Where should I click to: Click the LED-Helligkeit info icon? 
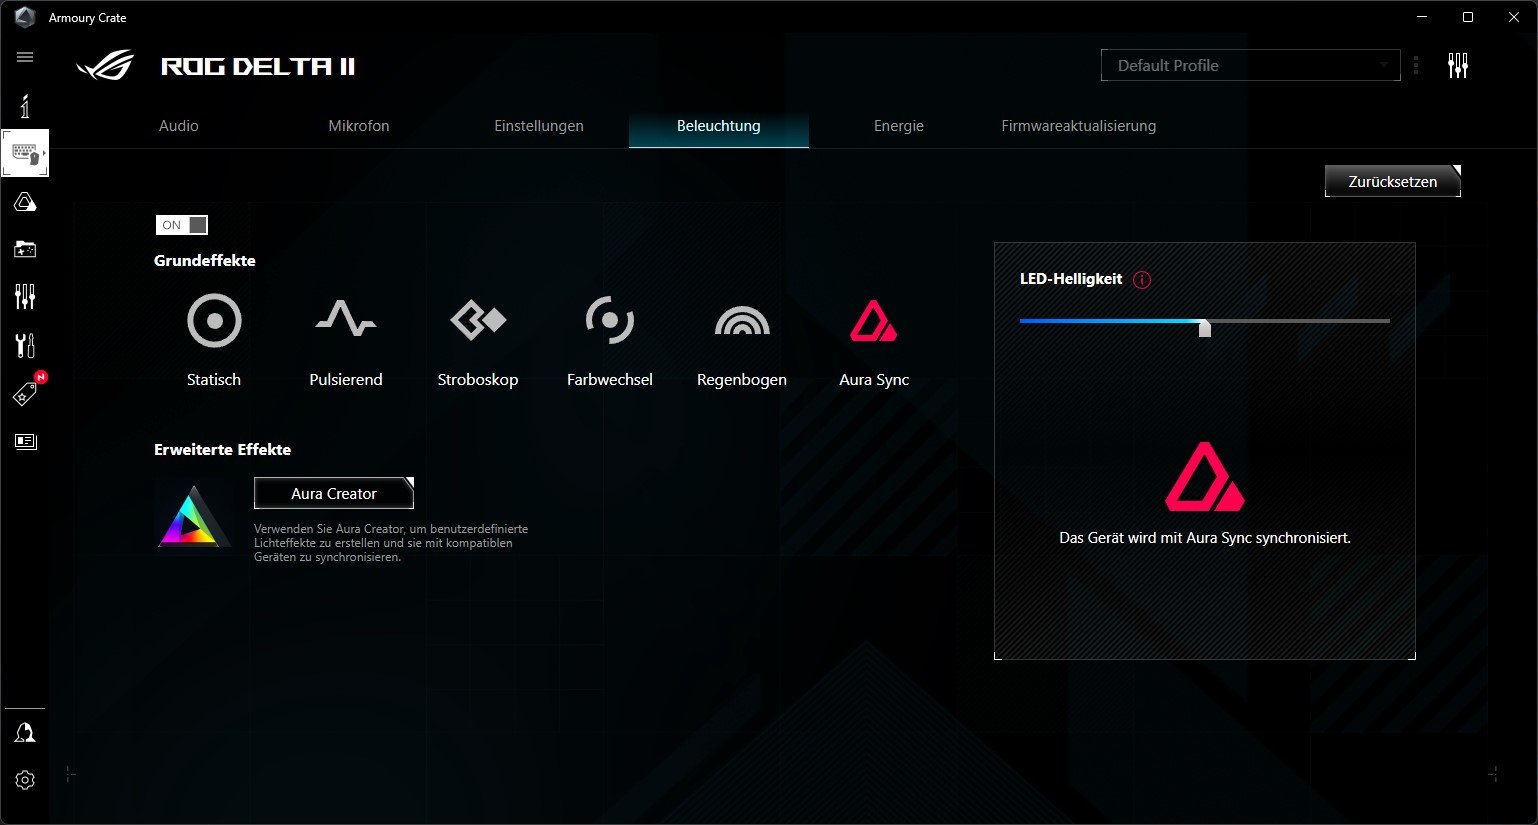tap(1142, 280)
